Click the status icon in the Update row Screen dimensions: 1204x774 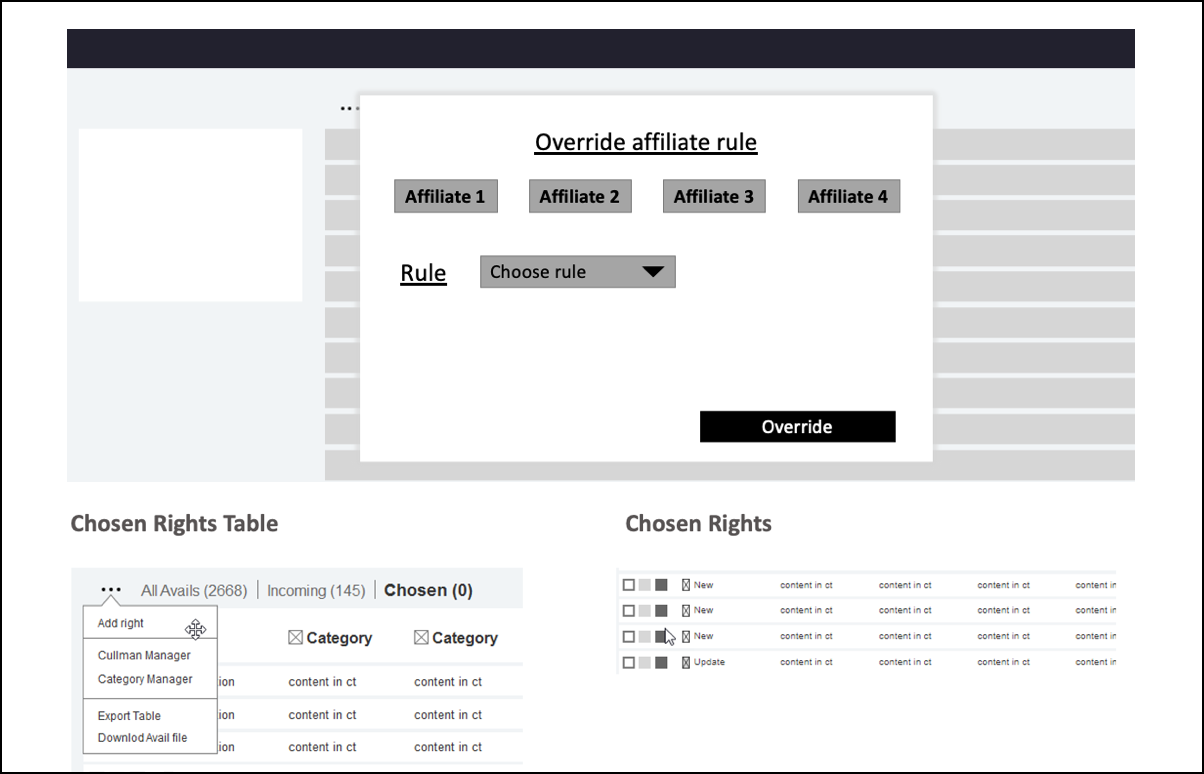point(686,662)
